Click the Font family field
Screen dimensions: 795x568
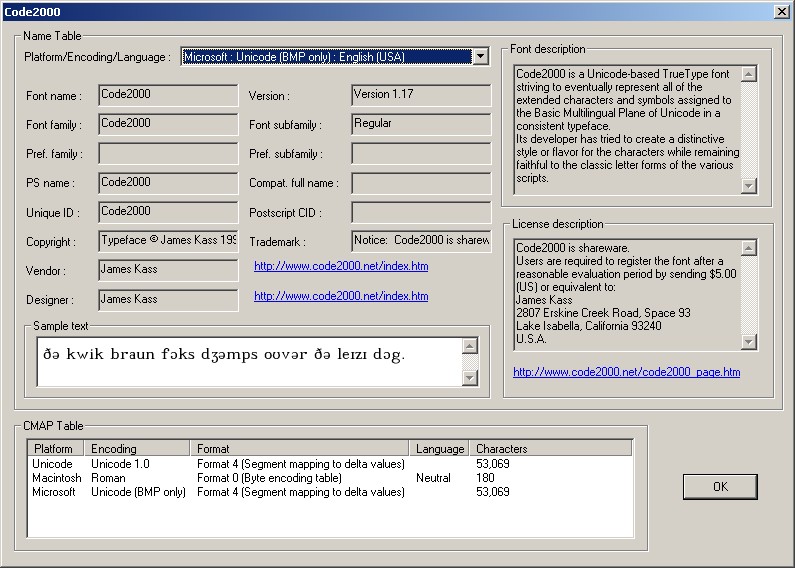click(x=168, y=124)
